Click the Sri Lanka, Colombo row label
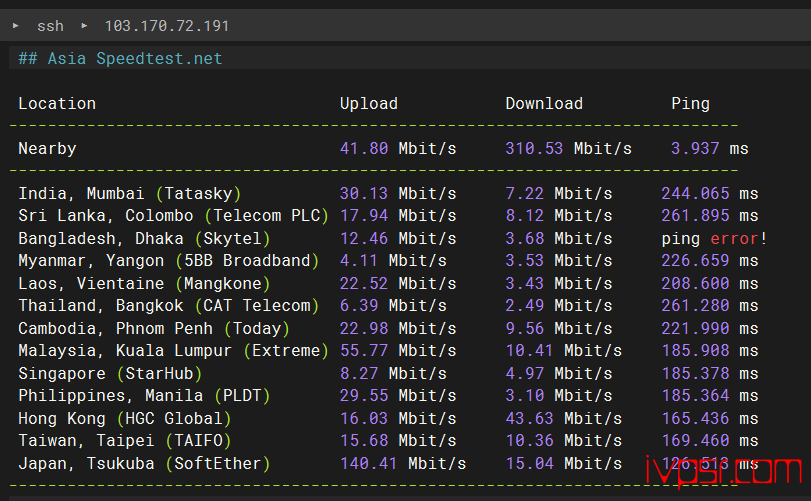The image size is (811, 501). 173,216
